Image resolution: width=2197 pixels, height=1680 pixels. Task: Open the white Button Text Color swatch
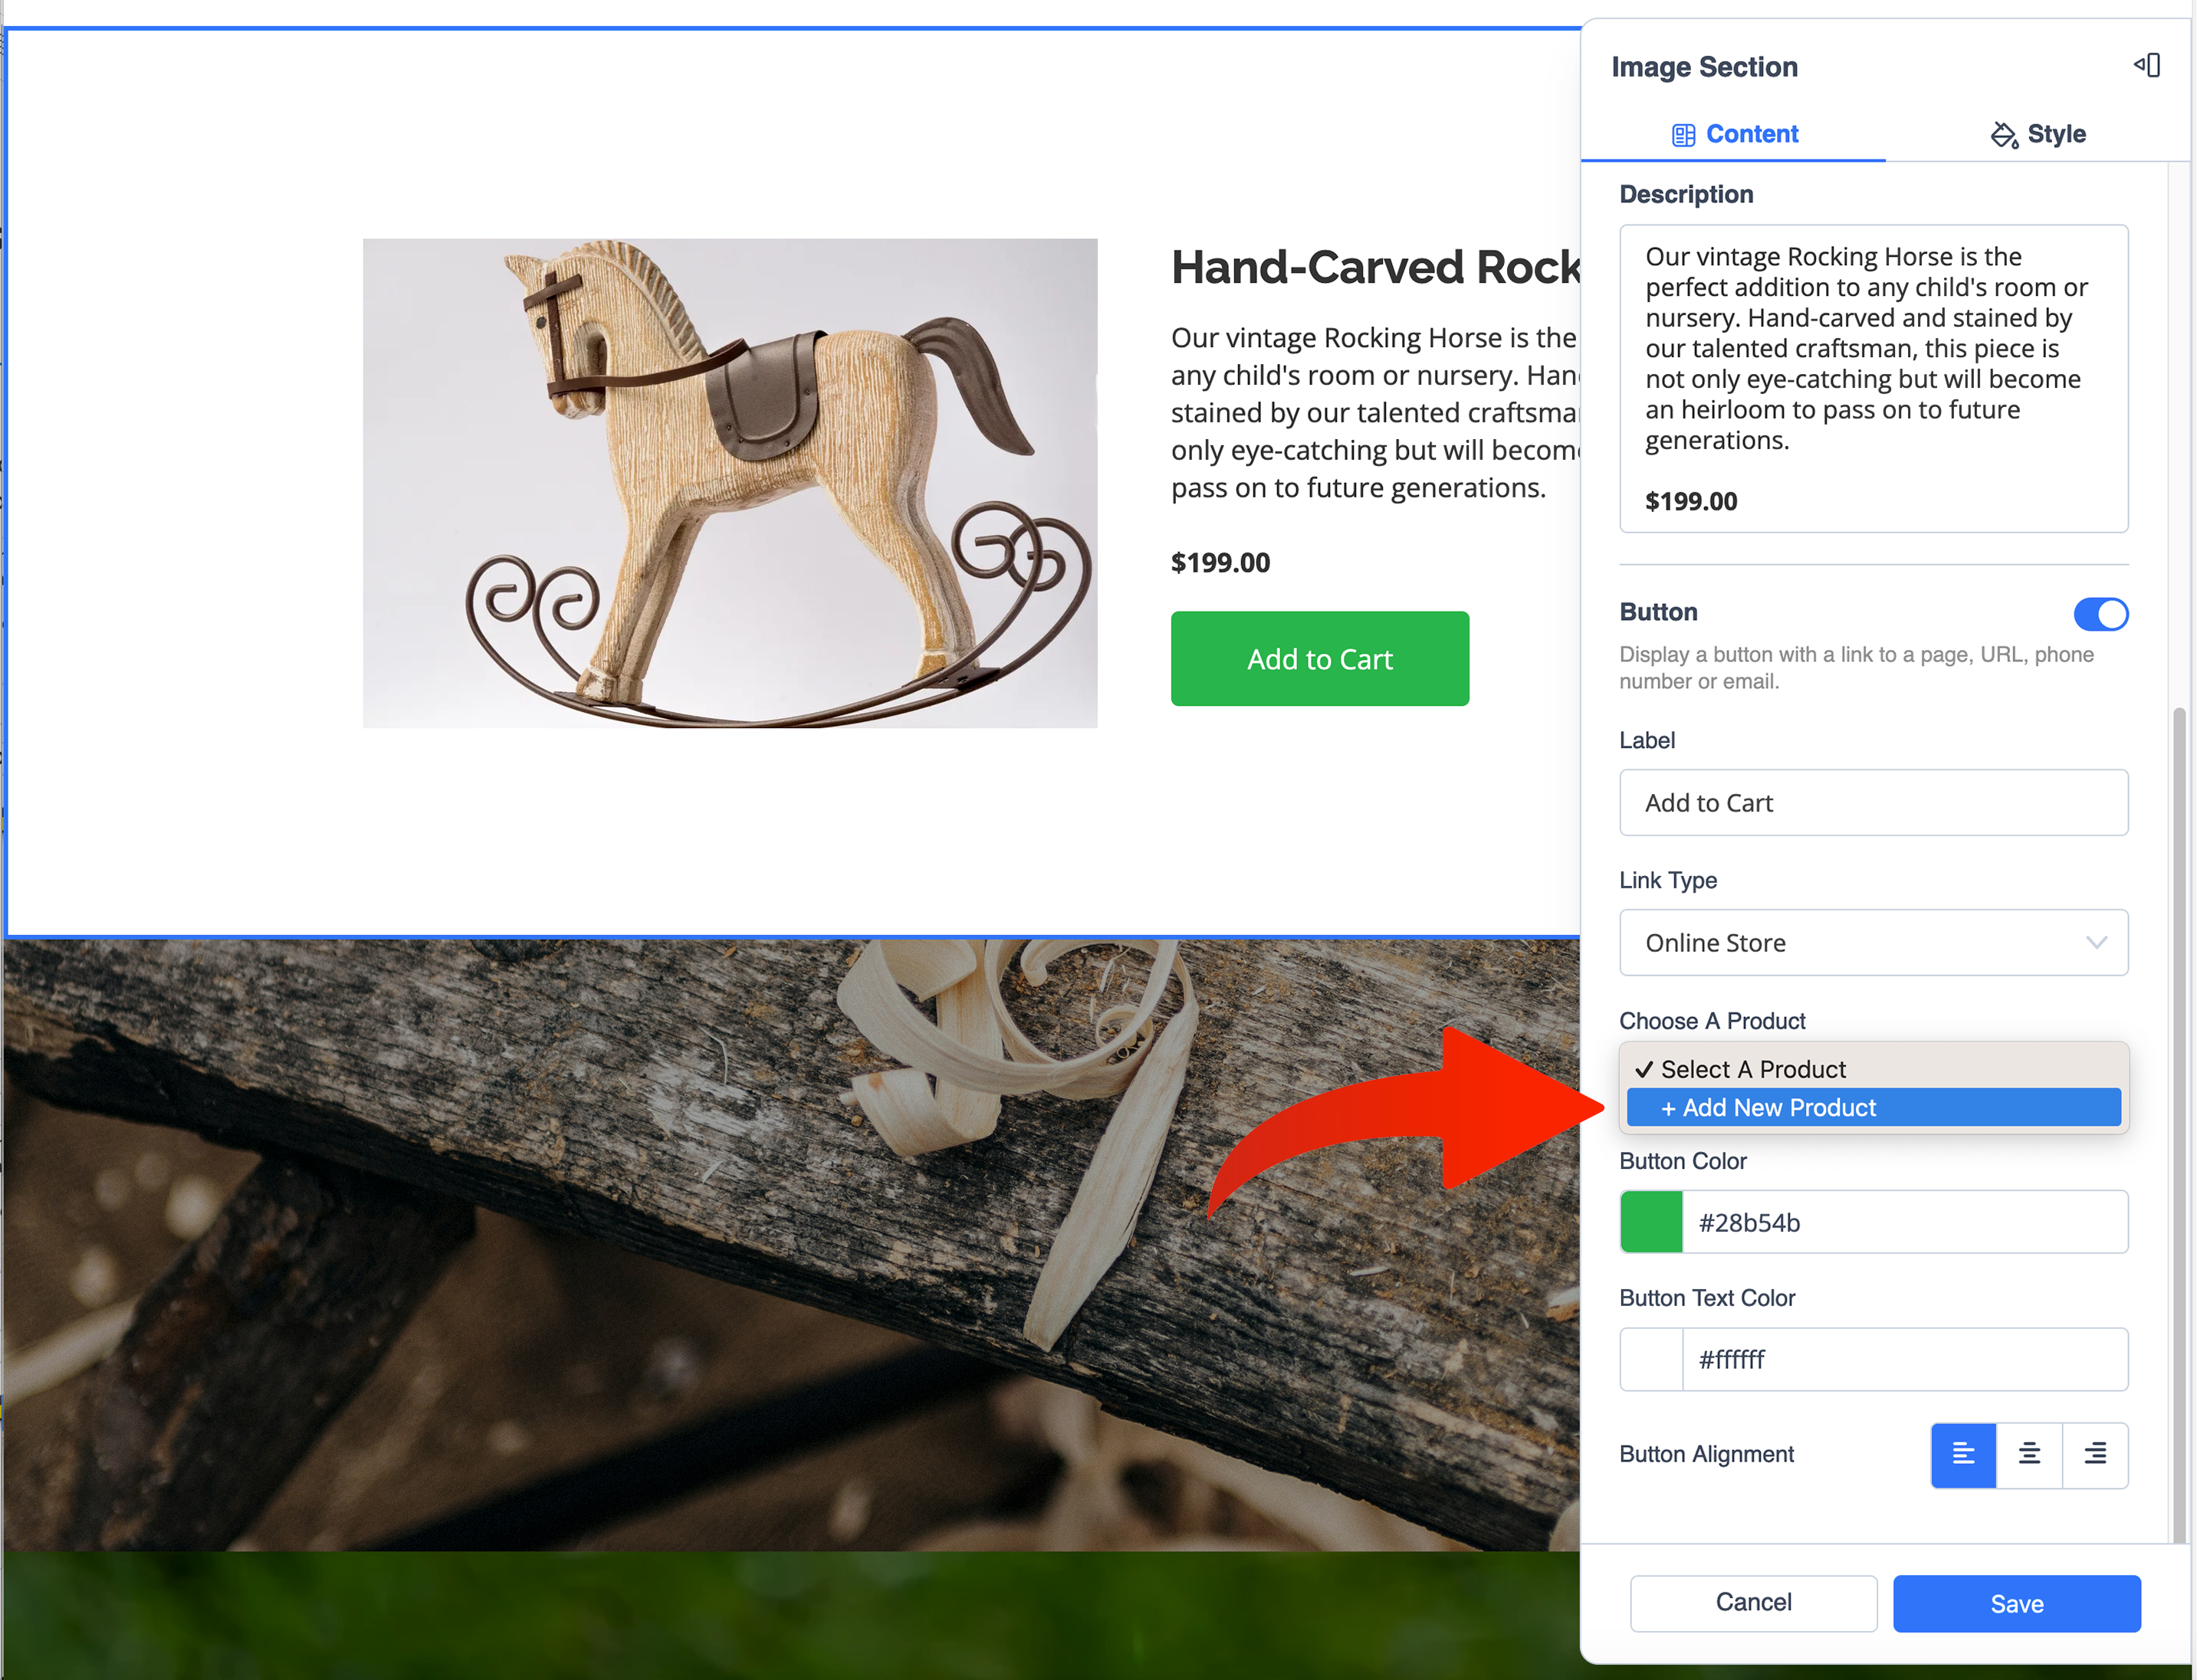[x=1651, y=1359]
